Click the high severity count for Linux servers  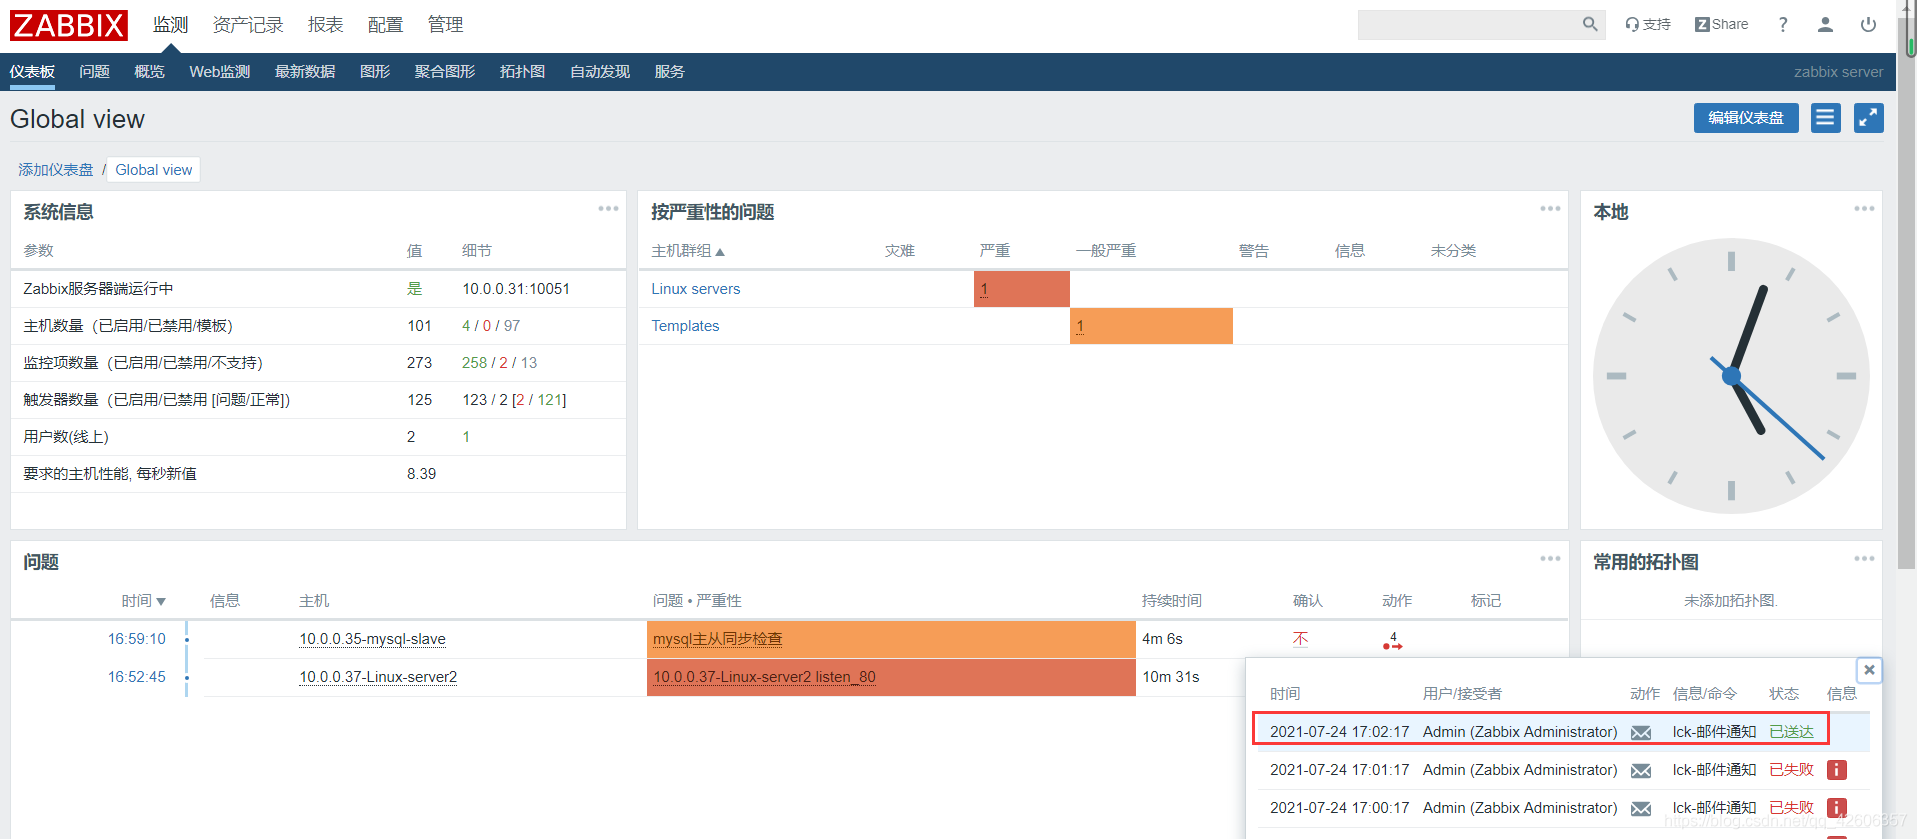click(x=984, y=290)
